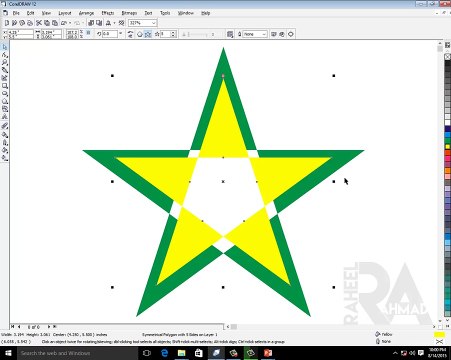This screenshot has height=360, width=451.
Task: Open the Window menu
Action: (x=186, y=13)
